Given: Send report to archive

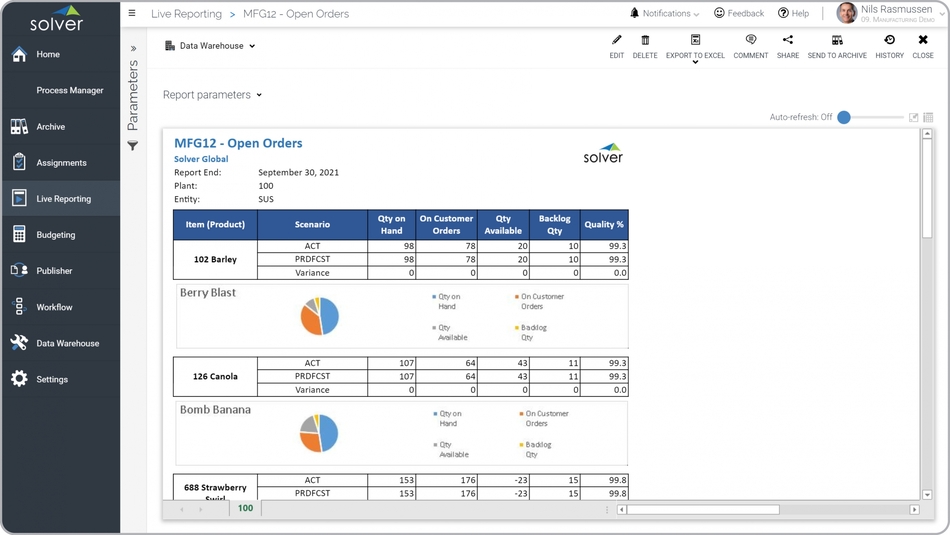Looking at the screenshot, I should (837, 41).
